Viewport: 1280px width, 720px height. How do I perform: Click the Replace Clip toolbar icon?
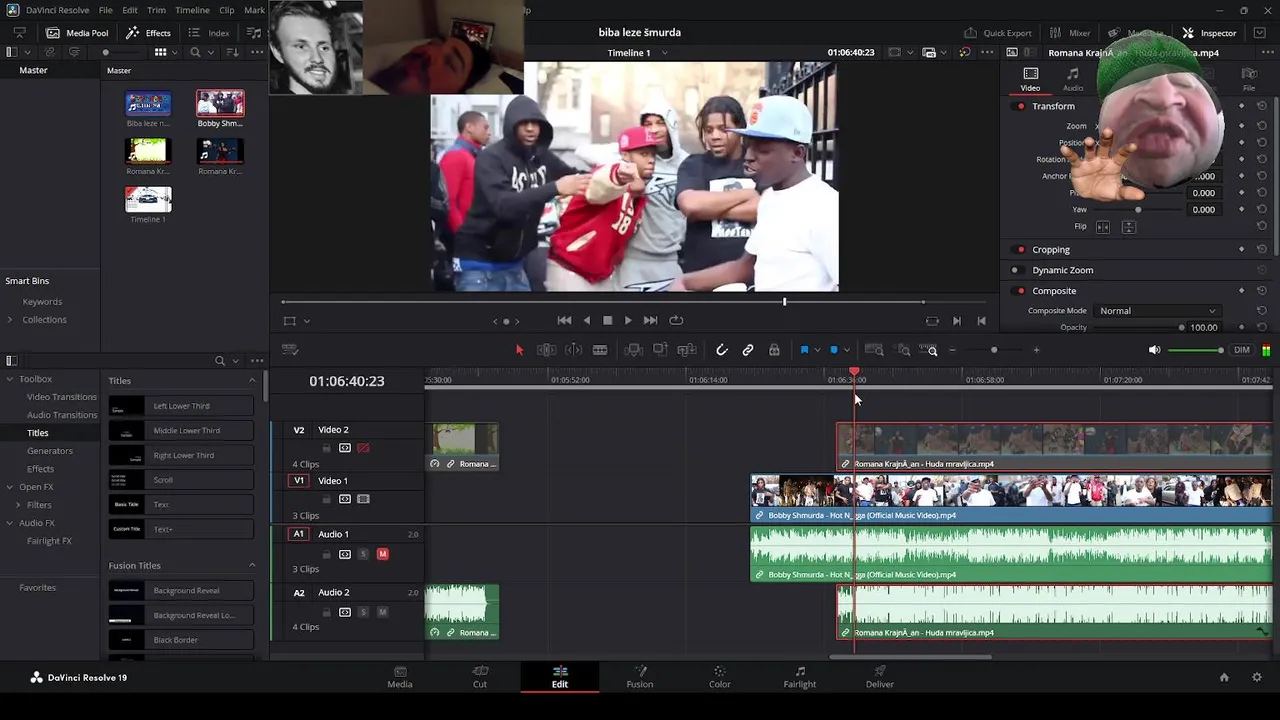click(x=687, y=350)
